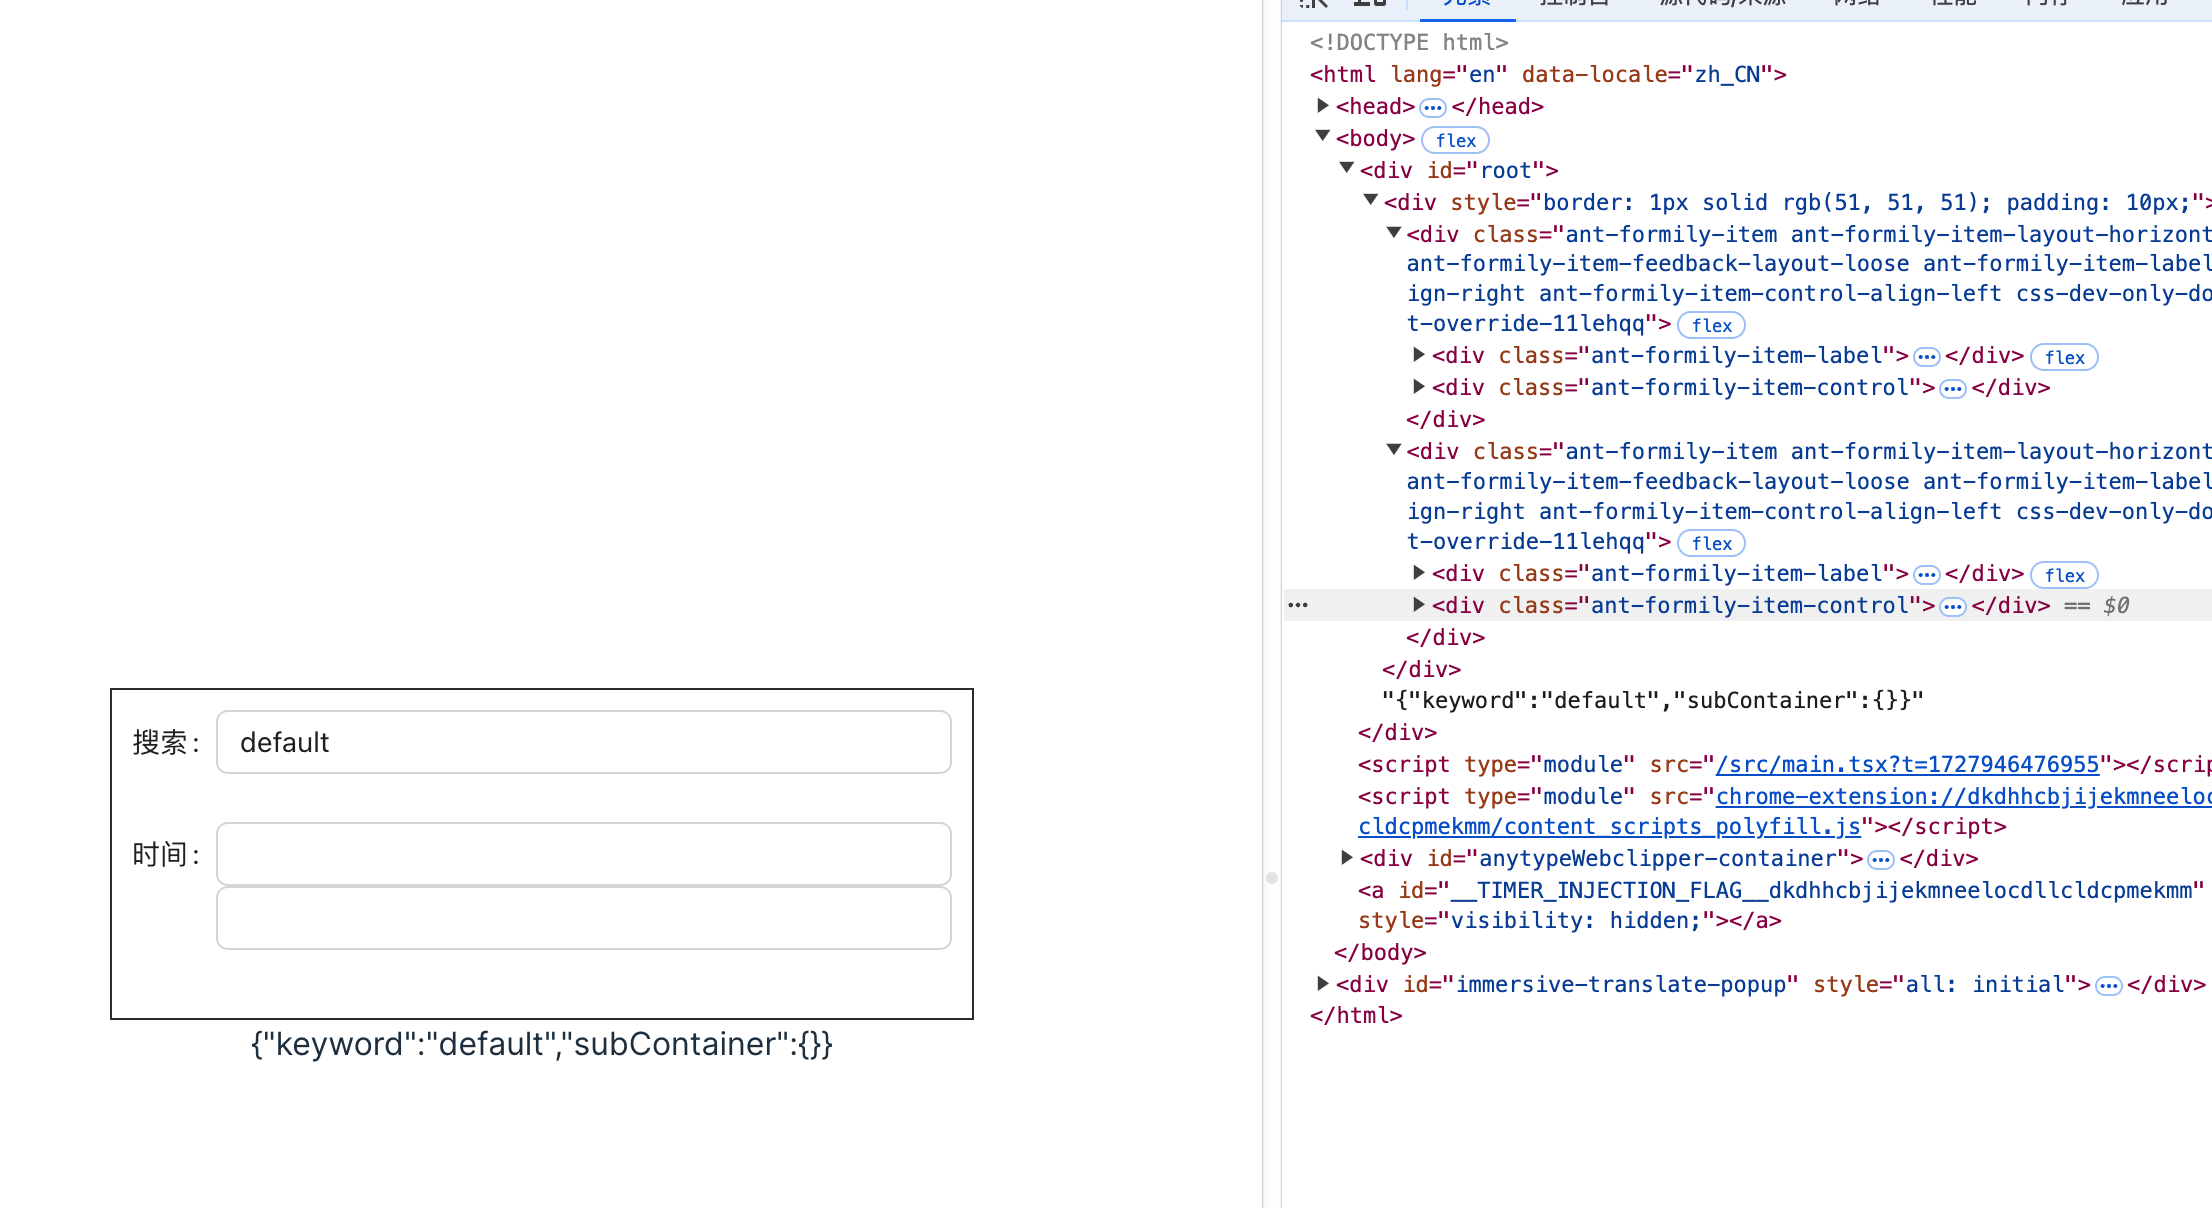Collapse the div id="root" node
The image size is (2212, 1208).
(x=1347, y=169)
